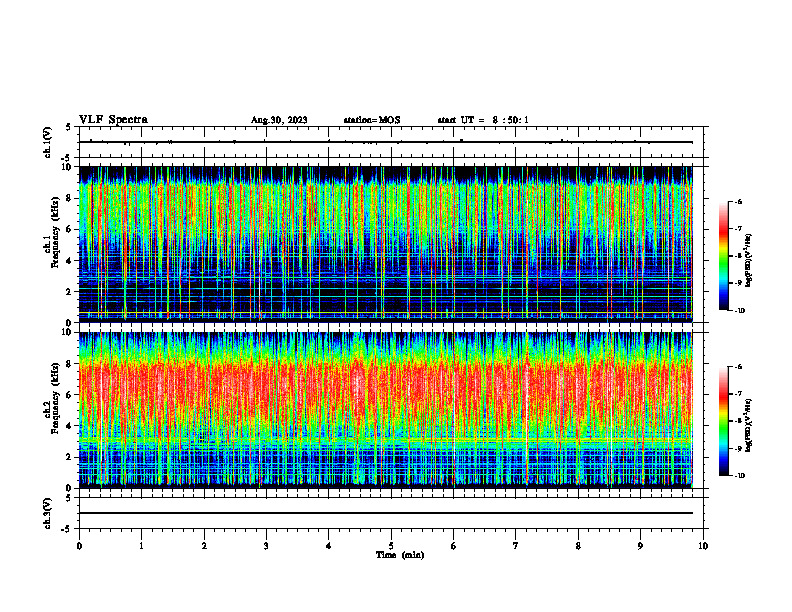
Task: Click time axis tick label "1"
Action: [141, 546]
